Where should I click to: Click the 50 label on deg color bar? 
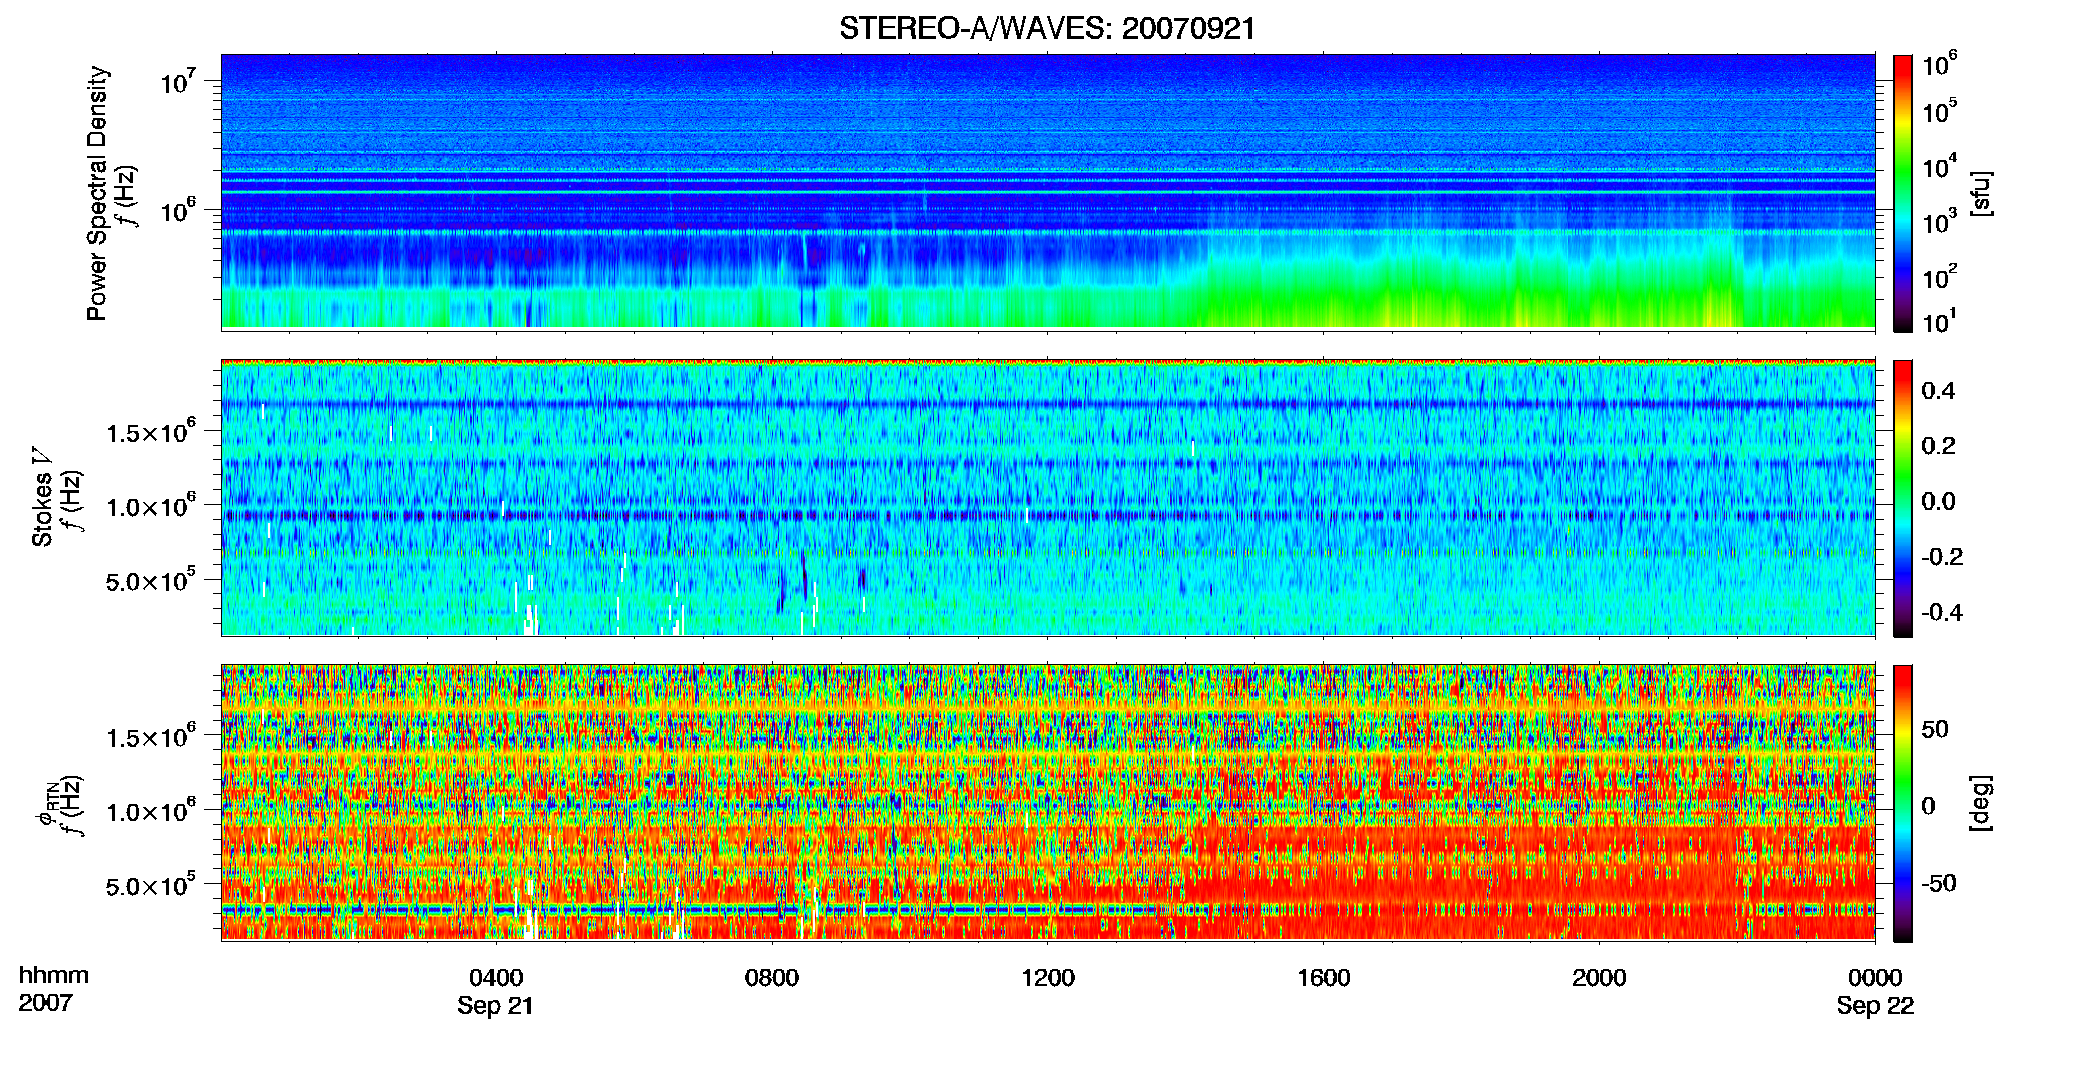click(x=1935, y=729)
